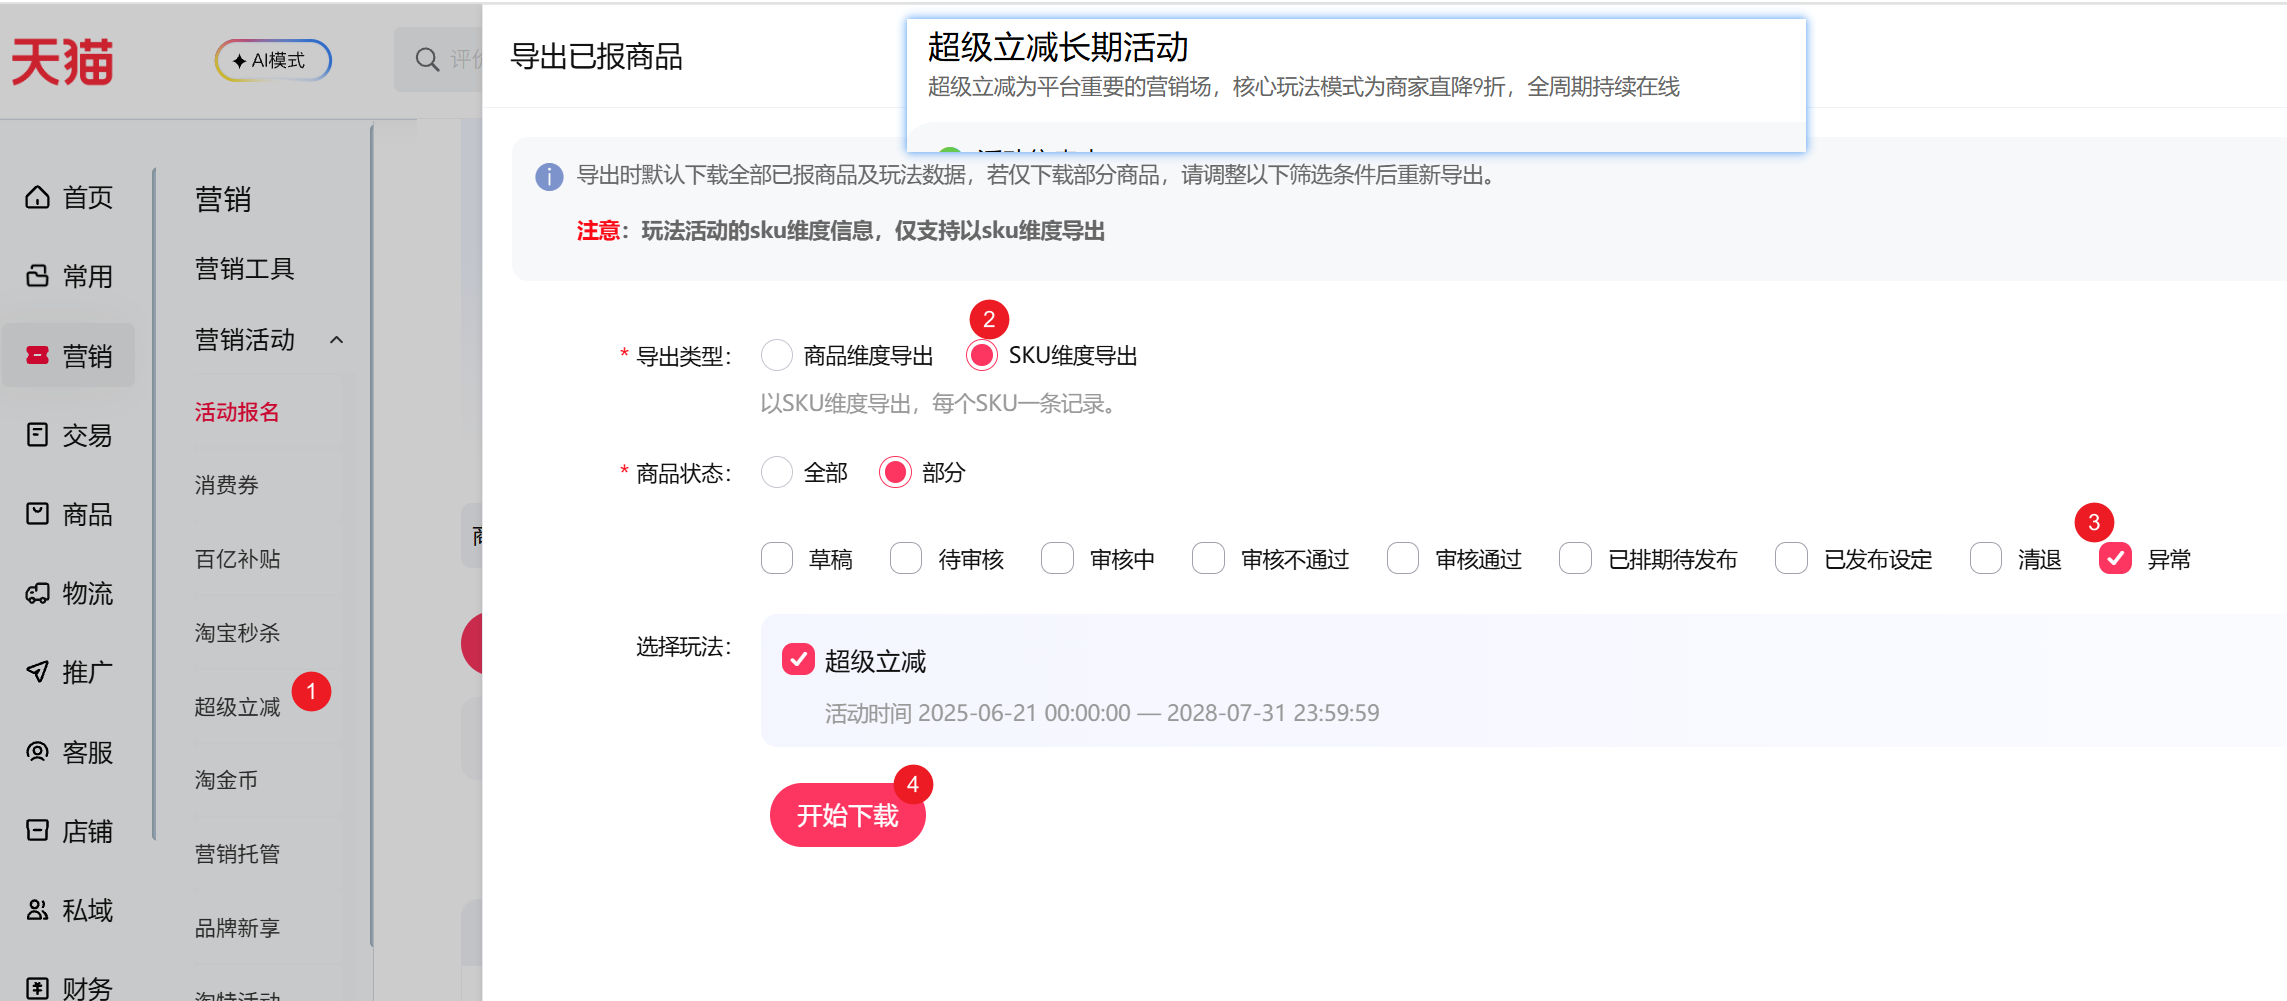Click the 商品 icon in the sidebar
2287x1001 pixels.
[38, 514]
